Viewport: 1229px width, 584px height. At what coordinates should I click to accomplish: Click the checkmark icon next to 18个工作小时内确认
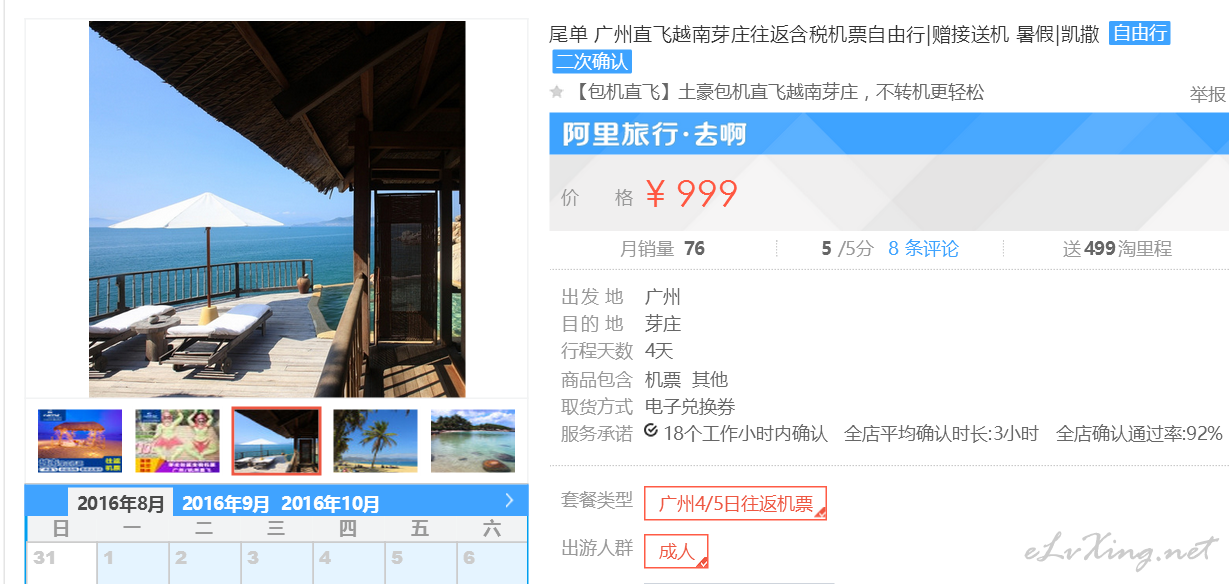click(651, 431)
